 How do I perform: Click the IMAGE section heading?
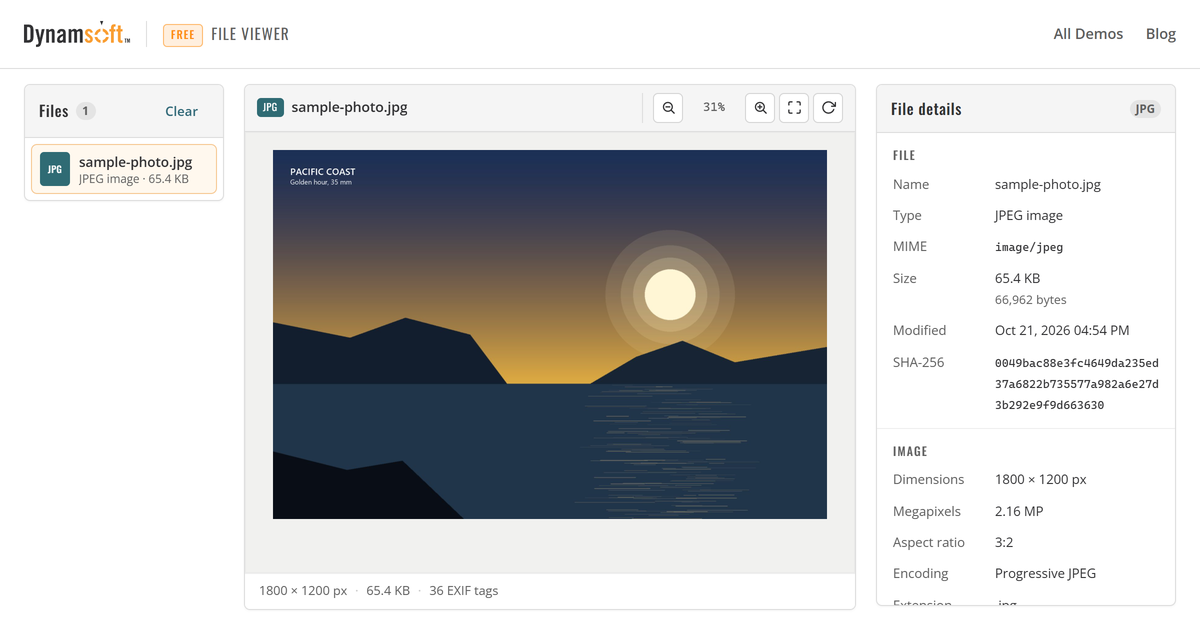(x=910, y=452)
